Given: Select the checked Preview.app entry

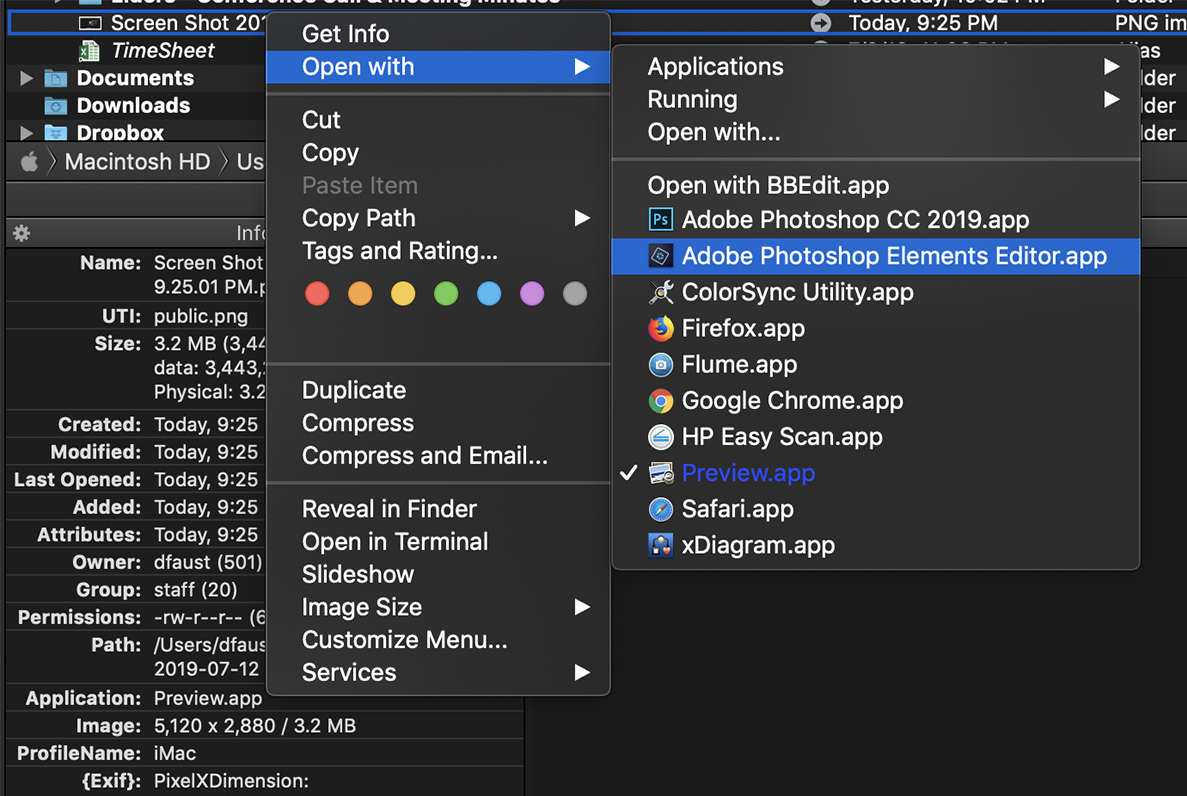Looking at the screenshot, I should (x=748, y=473).
